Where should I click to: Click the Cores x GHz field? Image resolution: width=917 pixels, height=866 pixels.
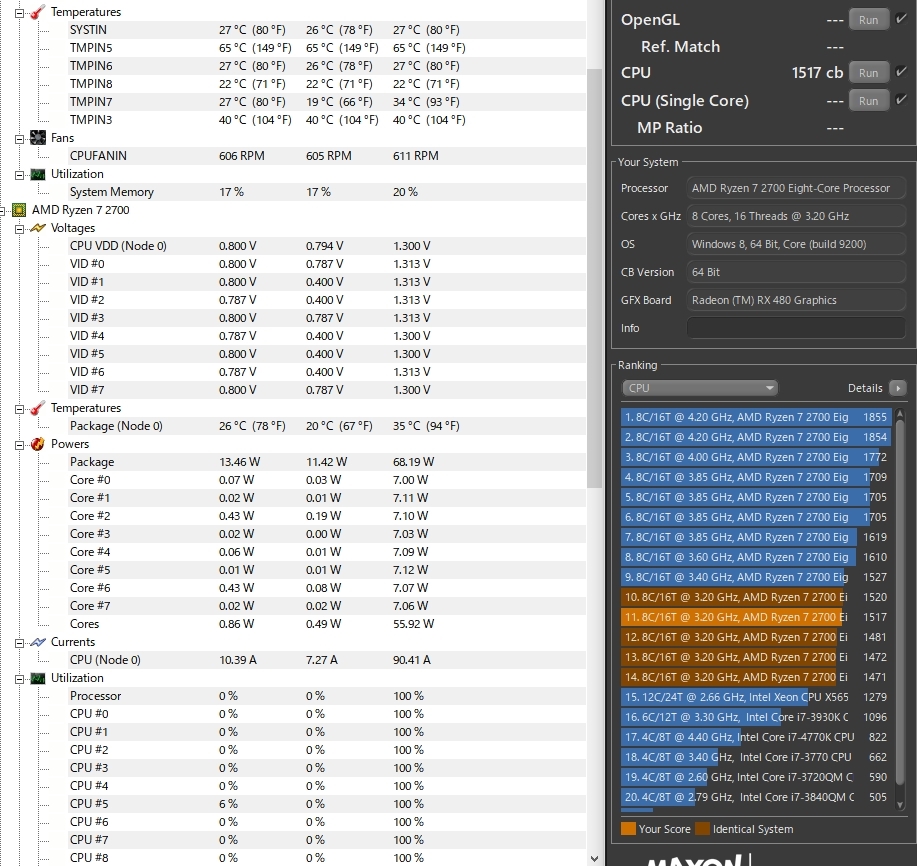click(x=796, y=216)
